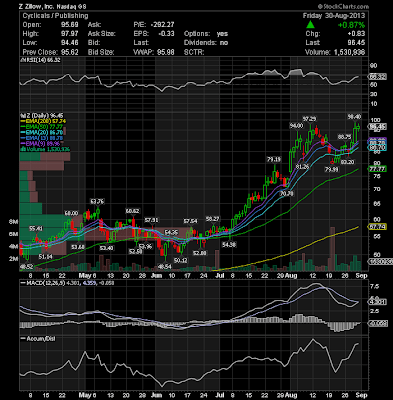
Task: Select the Low value 94.46
Action: (x=69, y=43)
